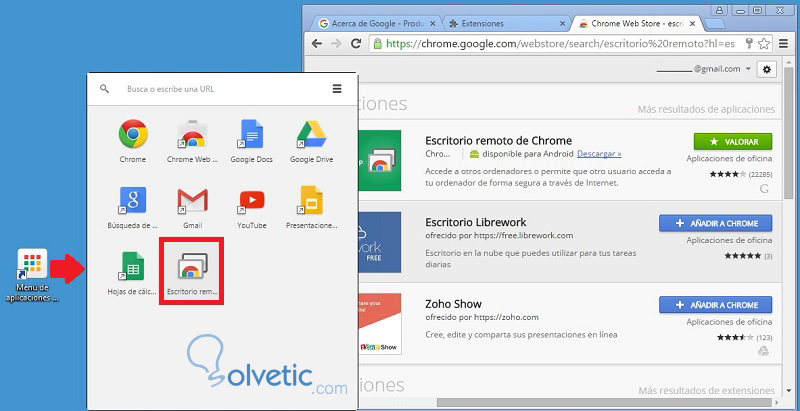Open the Google Search app icon
The width and height of the screenshot is (800, 411).
click(x=133, y=200)
